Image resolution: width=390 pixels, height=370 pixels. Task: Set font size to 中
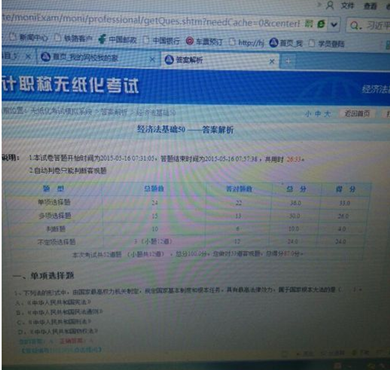point(317,114)
